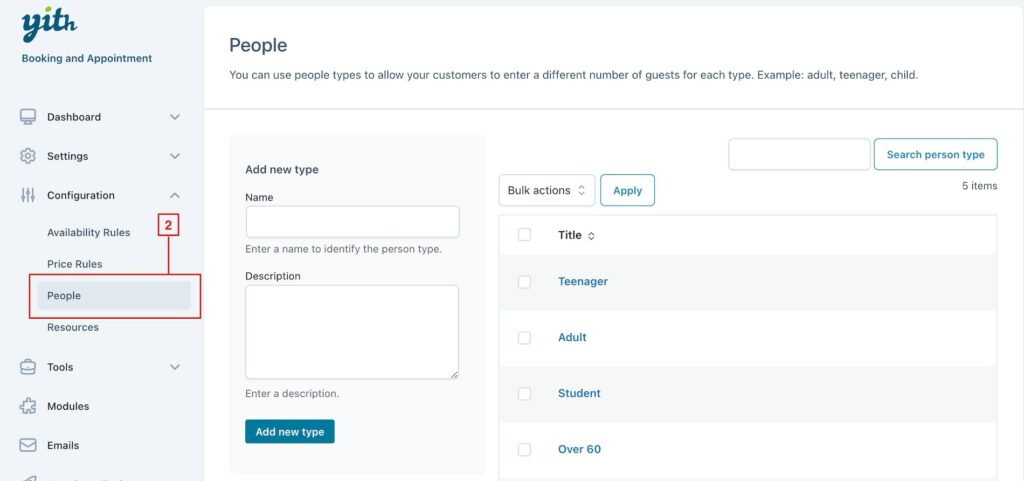
Task: Open the Bulk actions dropdown
Action: pos(547,191)
